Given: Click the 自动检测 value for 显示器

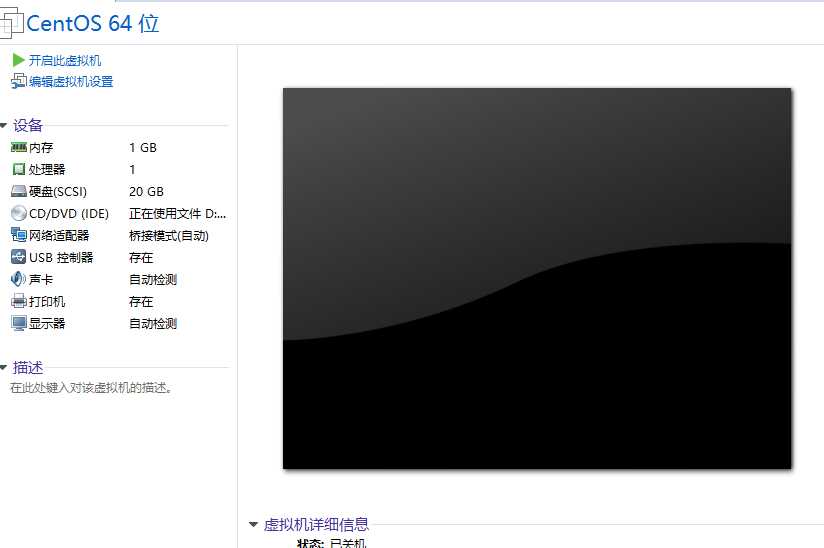Looking at the screenshot, I should [153, 323].
